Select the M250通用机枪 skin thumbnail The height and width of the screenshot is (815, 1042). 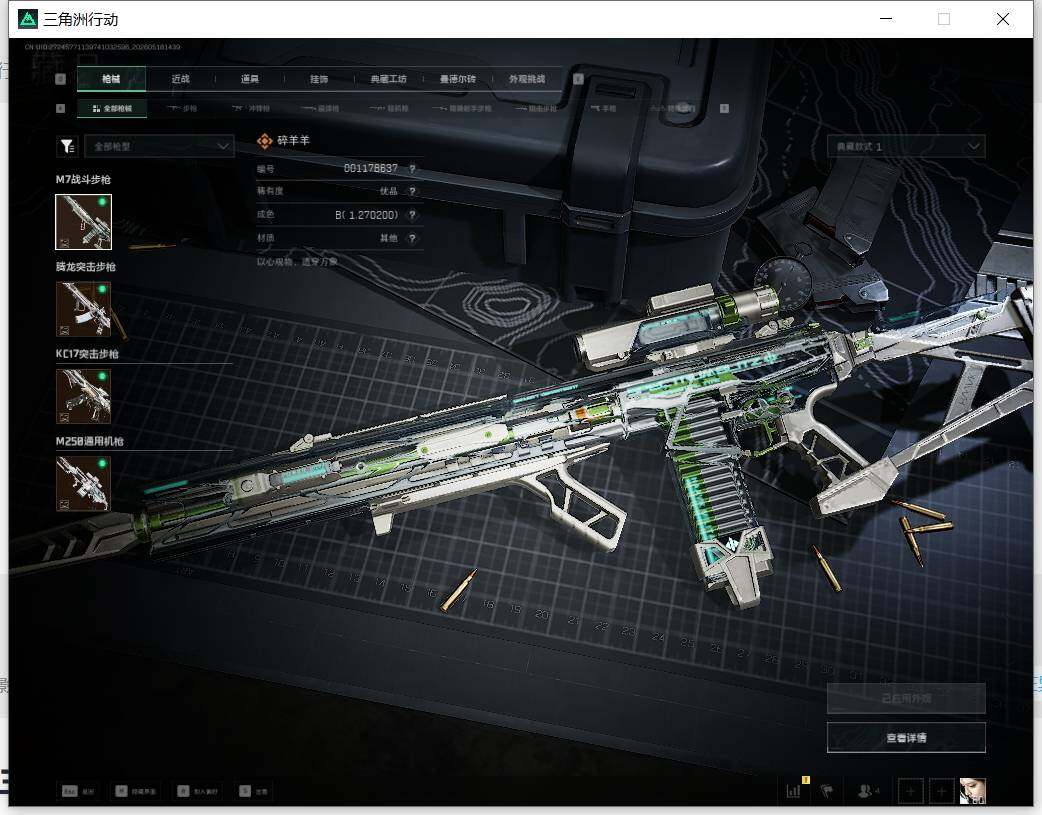pyautogui.click(x=83, y=483)
